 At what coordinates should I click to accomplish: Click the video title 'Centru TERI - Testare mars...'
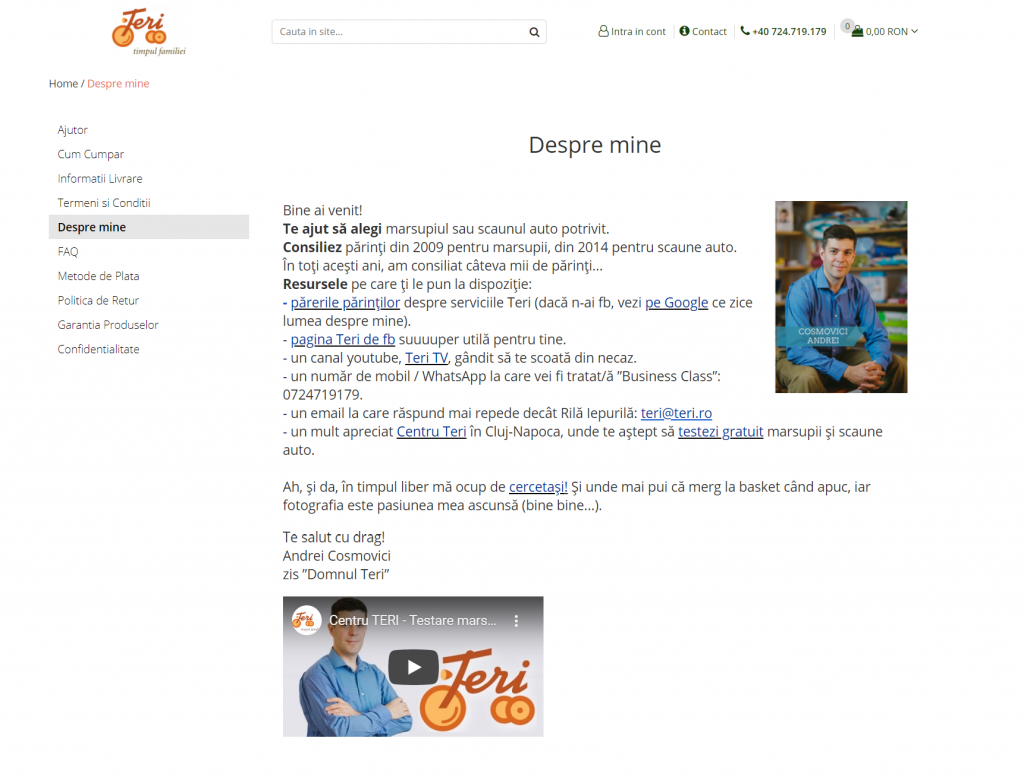[x=413, y=621]
